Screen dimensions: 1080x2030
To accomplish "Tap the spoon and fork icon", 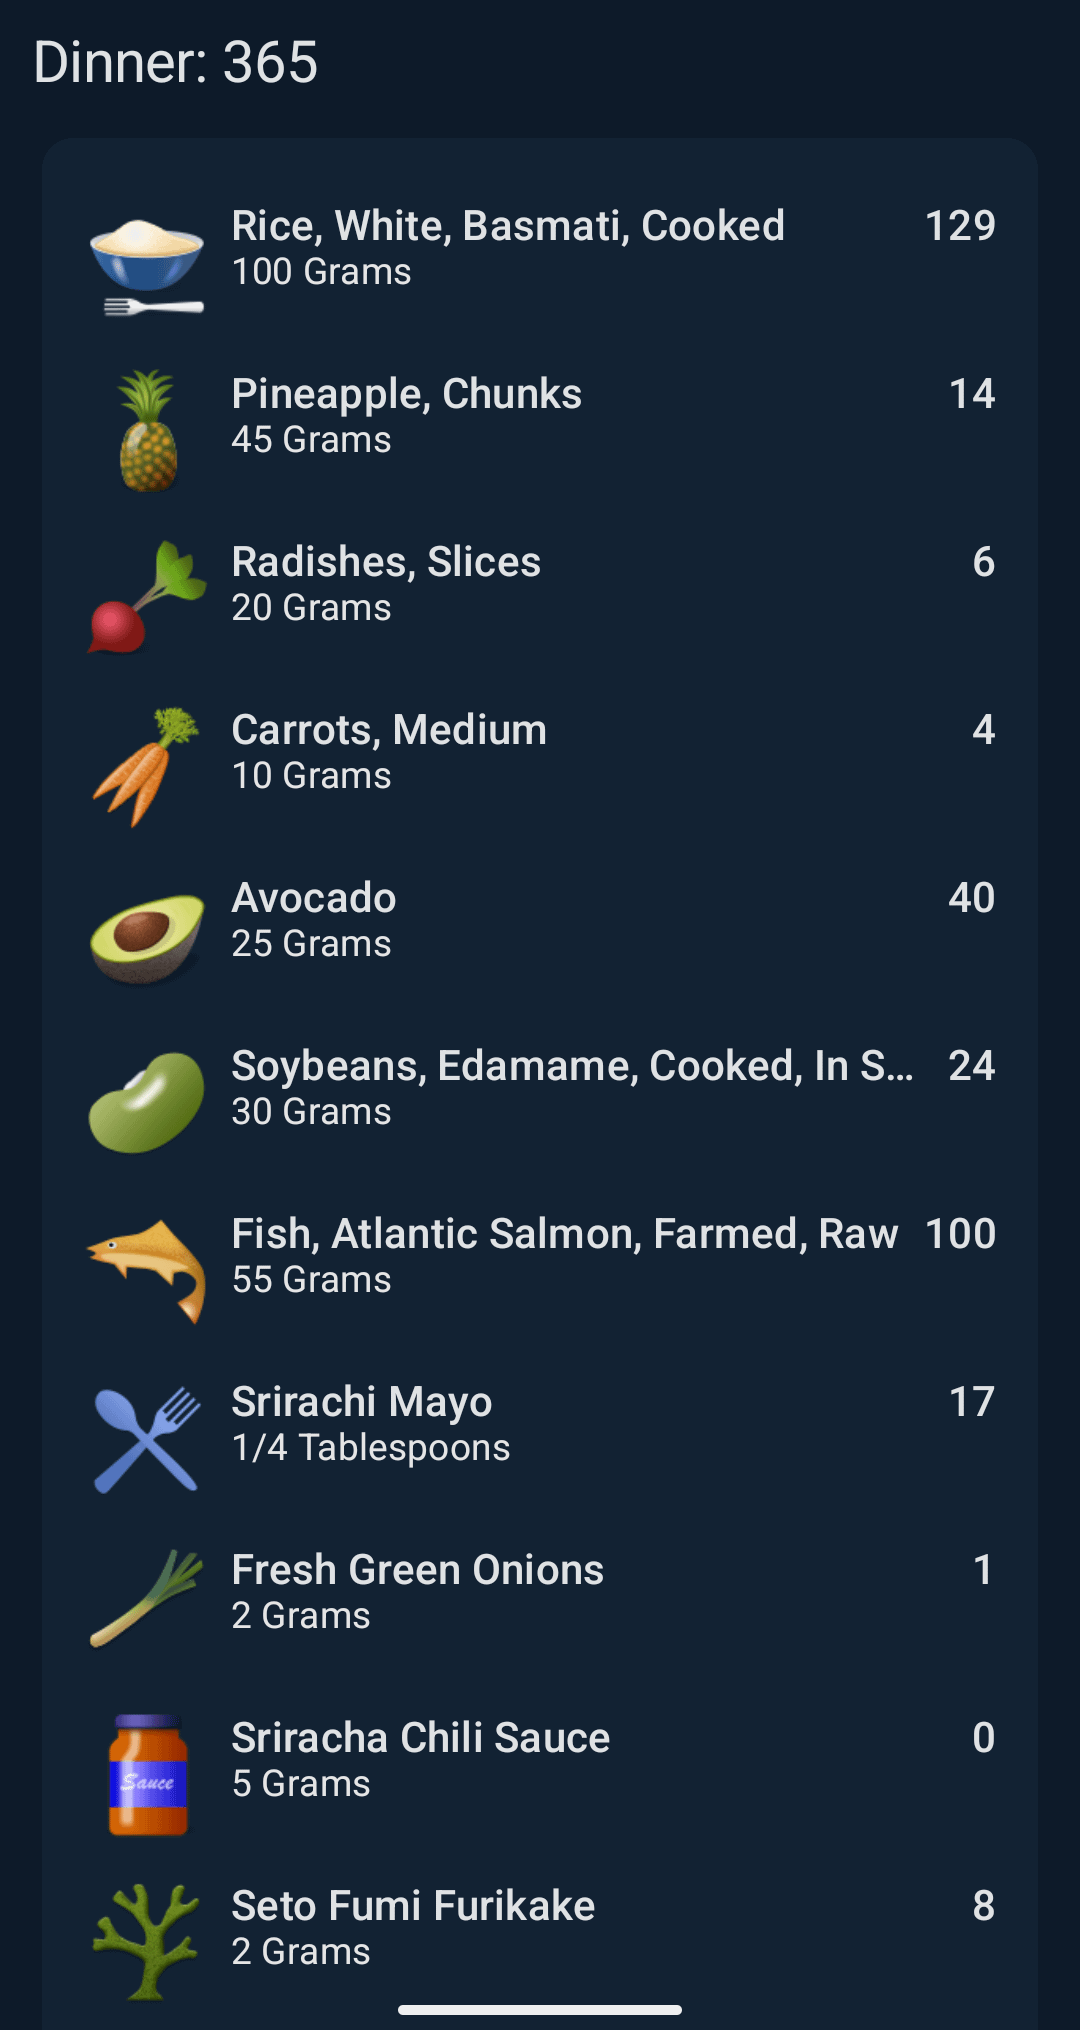I will (147, 1439).
